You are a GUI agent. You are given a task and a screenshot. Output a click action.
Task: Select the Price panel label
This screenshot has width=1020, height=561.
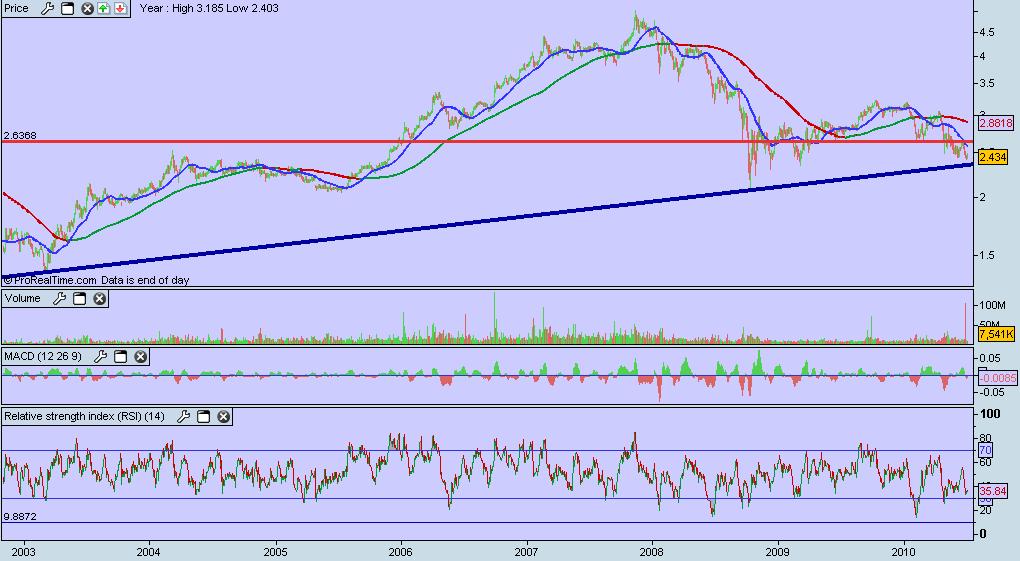pos(16,8)
